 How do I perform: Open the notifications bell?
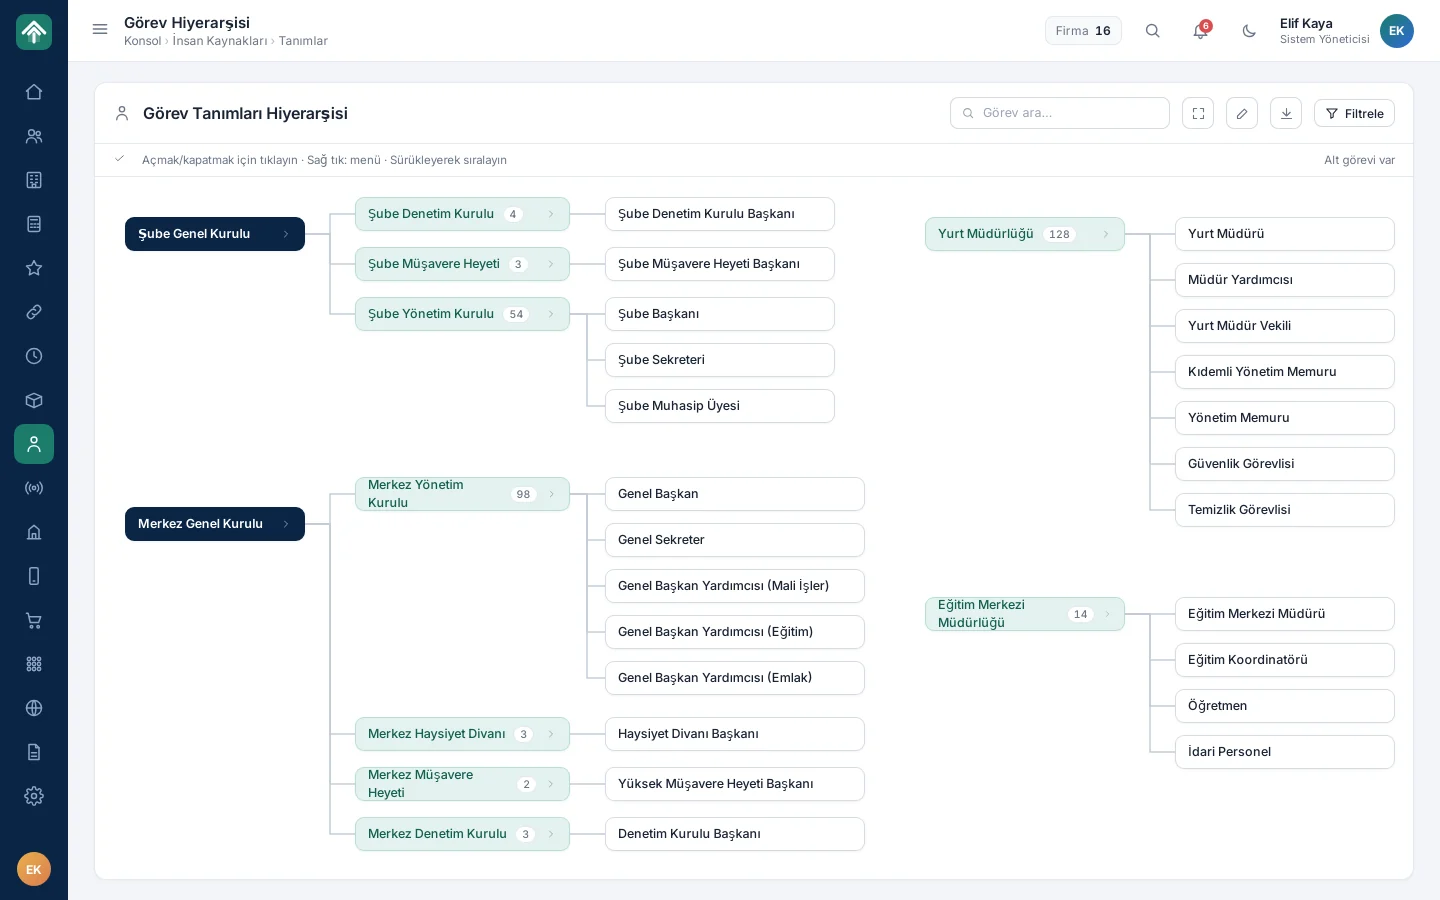point(1201,31)
